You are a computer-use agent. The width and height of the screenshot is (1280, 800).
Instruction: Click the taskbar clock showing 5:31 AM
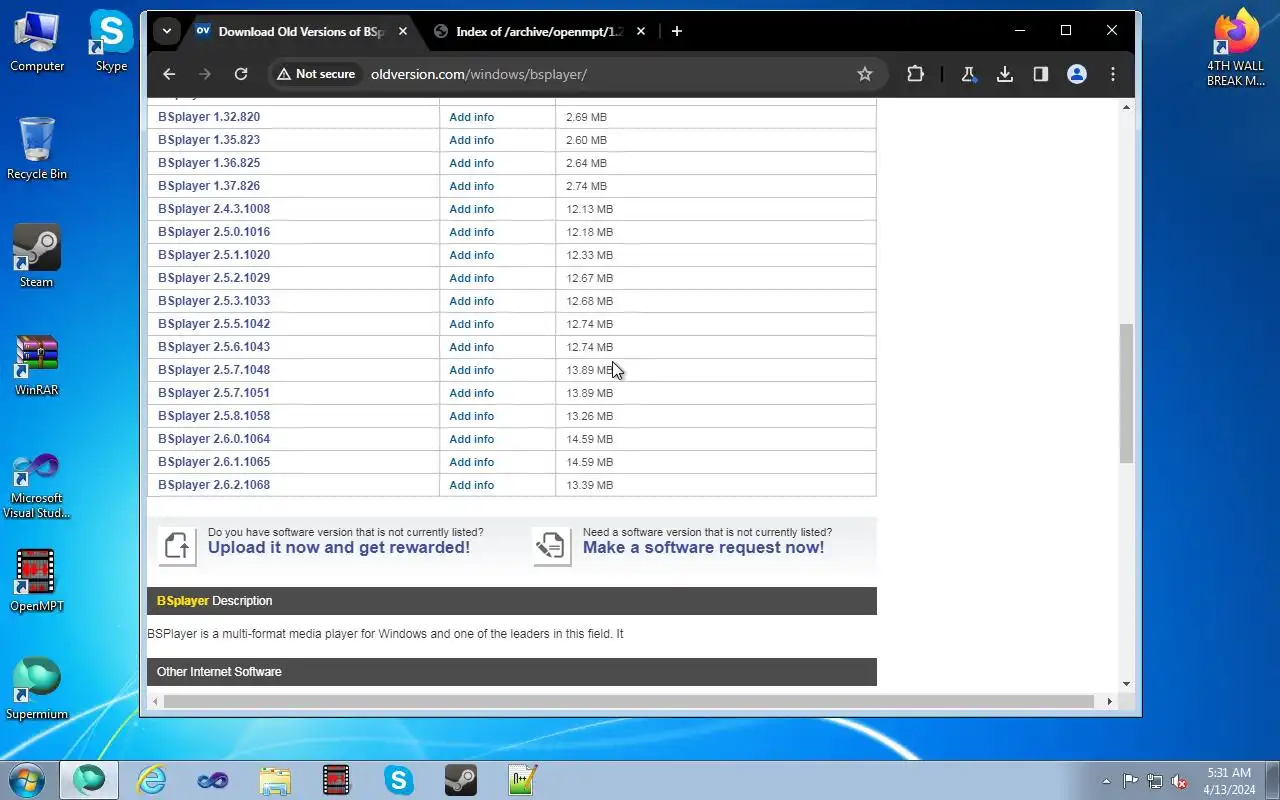pyautogui.click(x=1229, y=781)
